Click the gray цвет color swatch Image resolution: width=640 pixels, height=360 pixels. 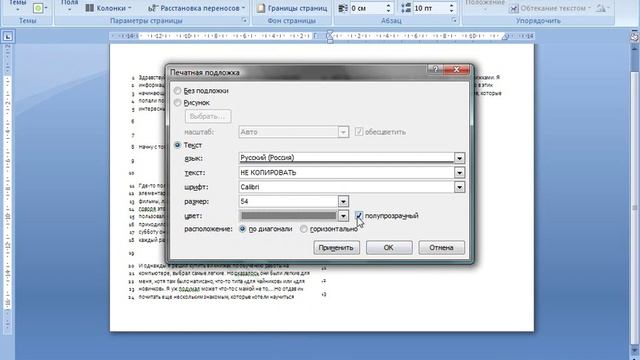[288, 216]
